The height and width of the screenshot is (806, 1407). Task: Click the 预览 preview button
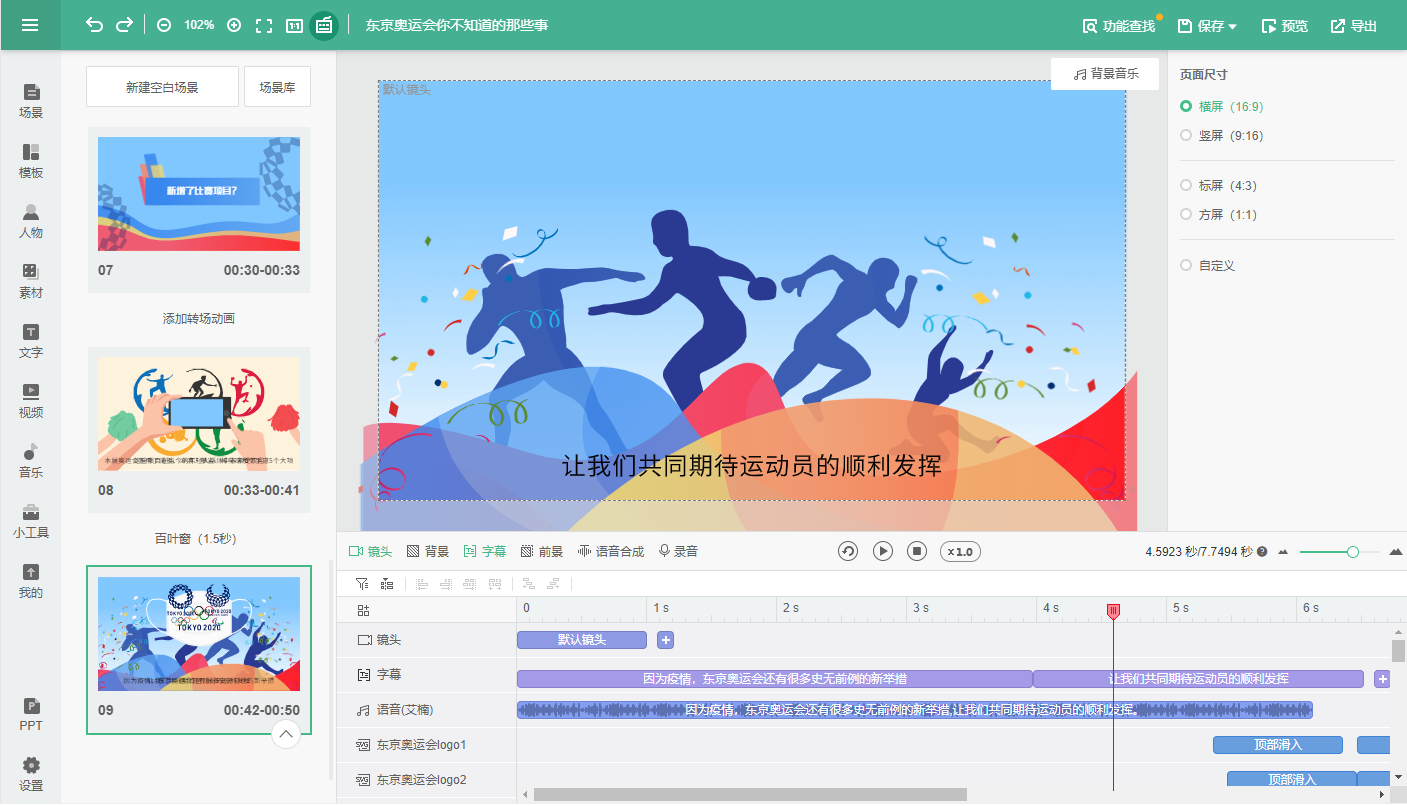click(x=1285, y=26)
